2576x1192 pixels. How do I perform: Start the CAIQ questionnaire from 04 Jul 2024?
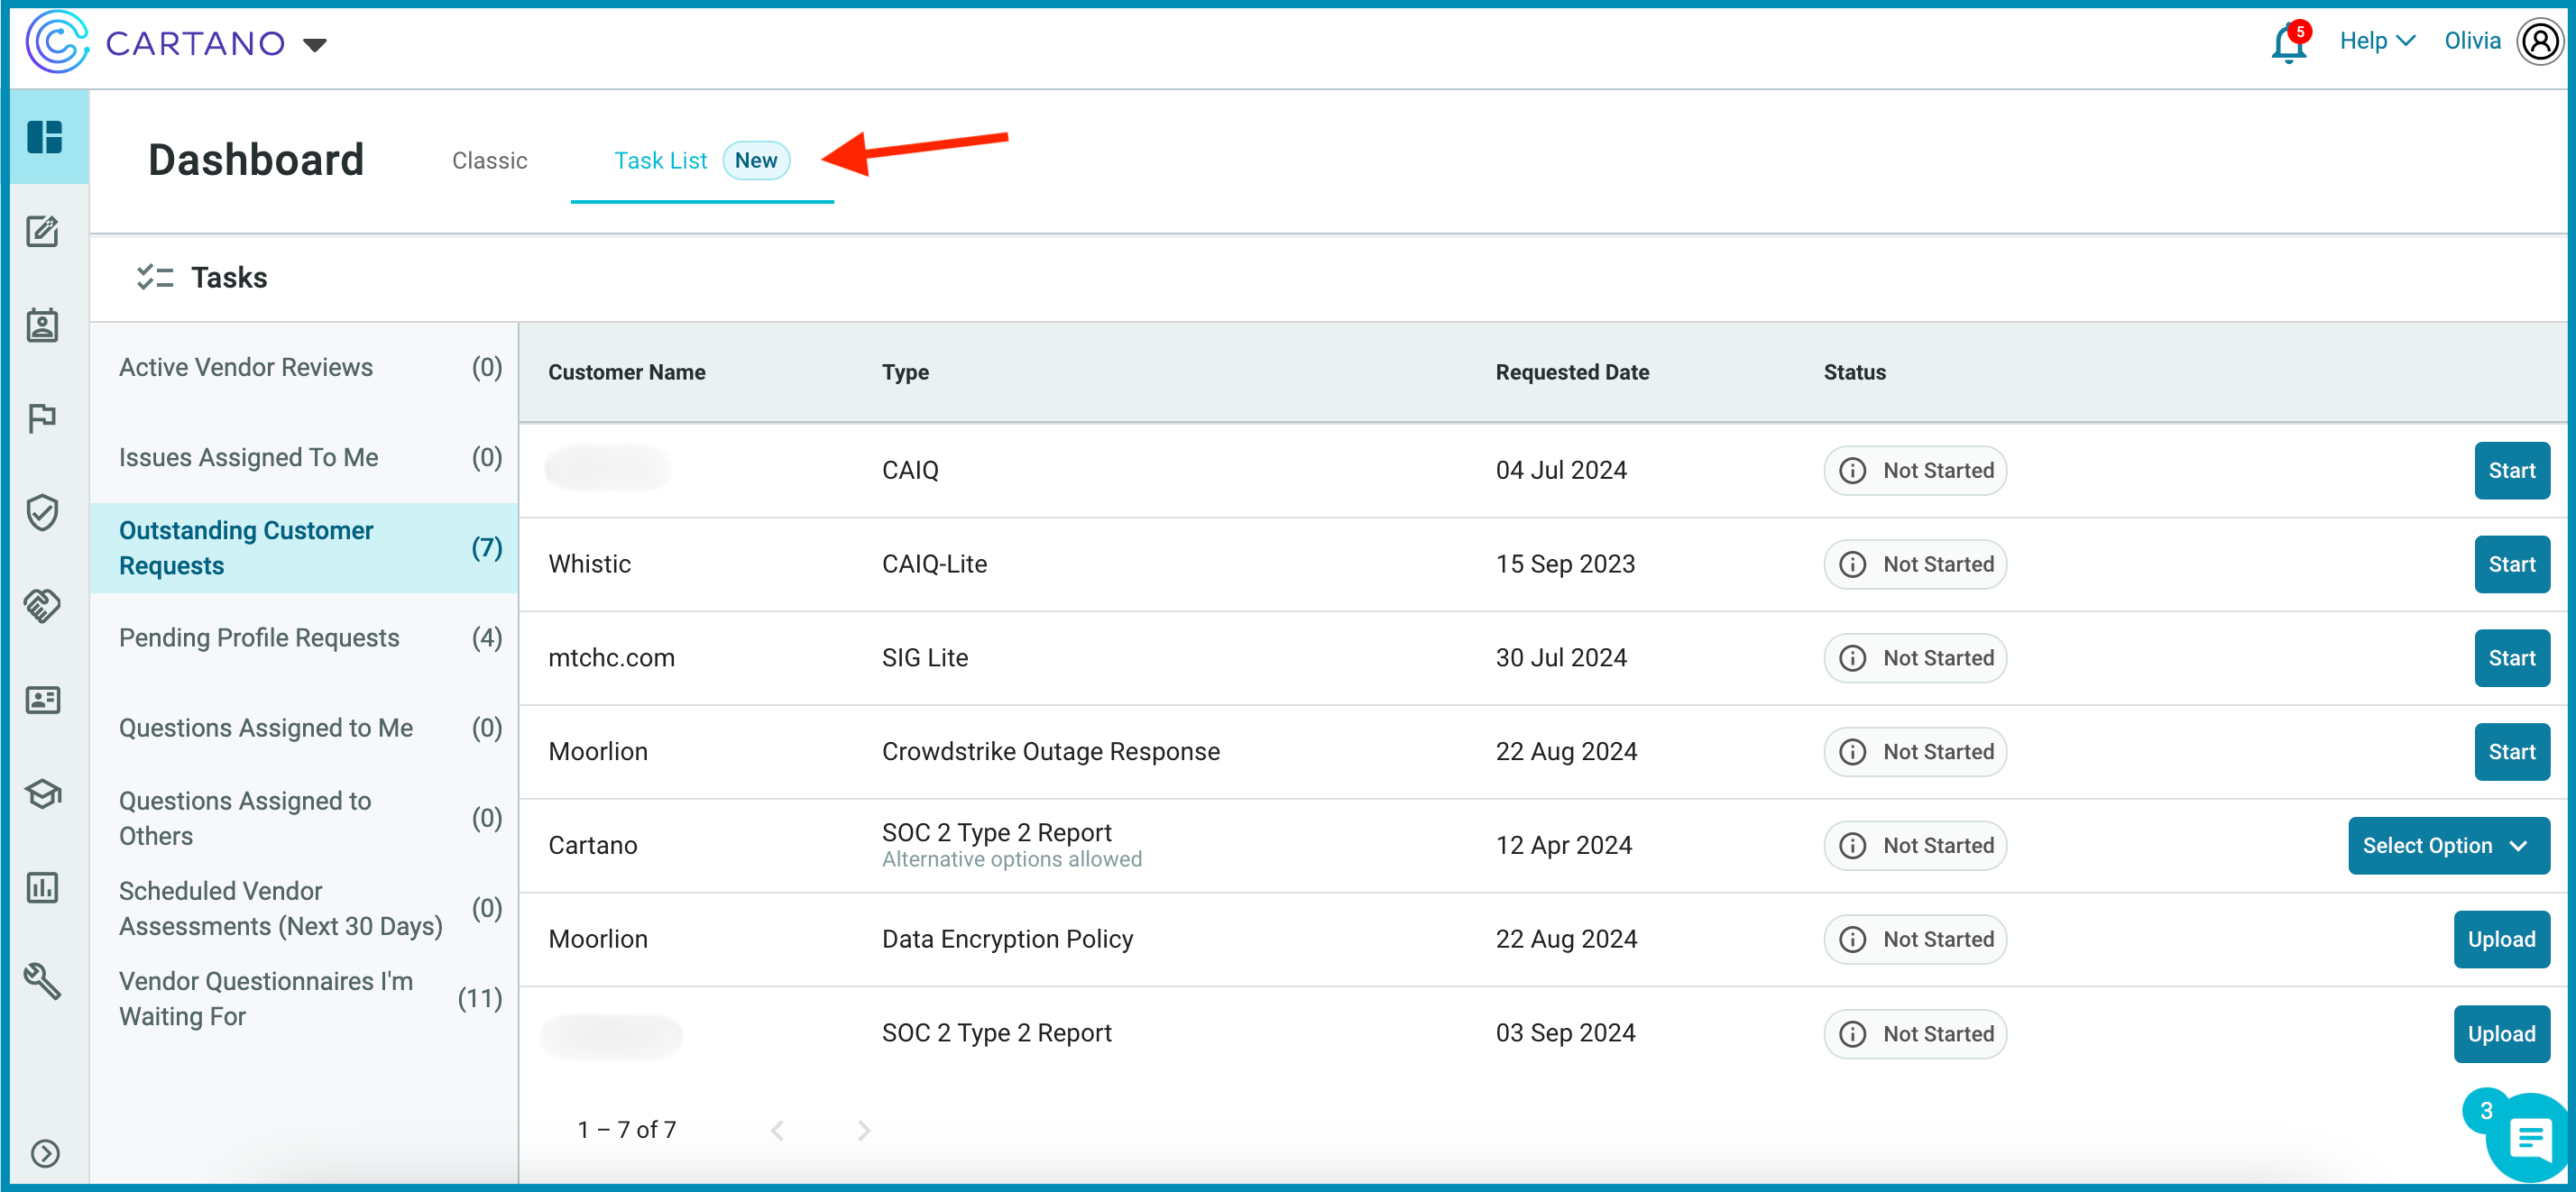(x=2511, y=470)
